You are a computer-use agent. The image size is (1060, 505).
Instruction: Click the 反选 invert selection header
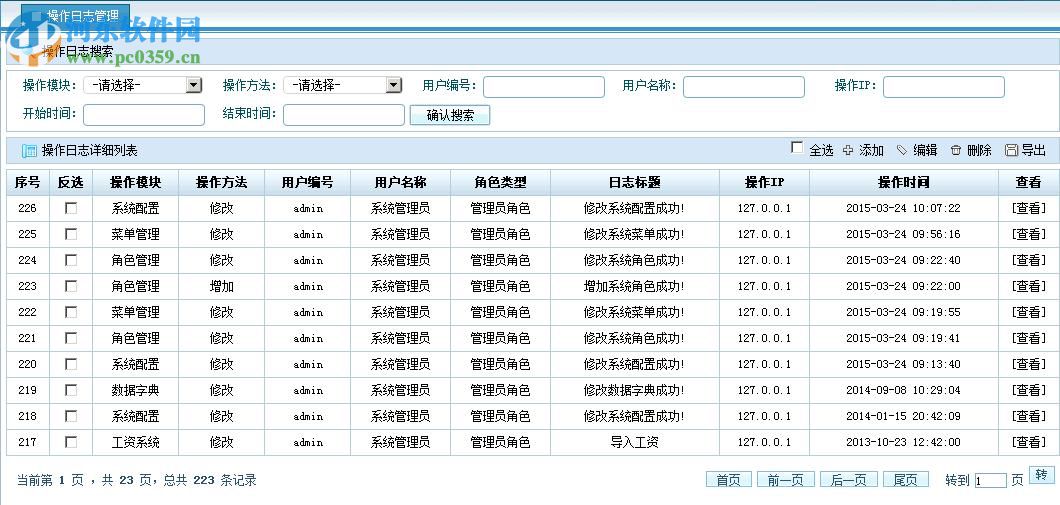[x=71, y=183]
